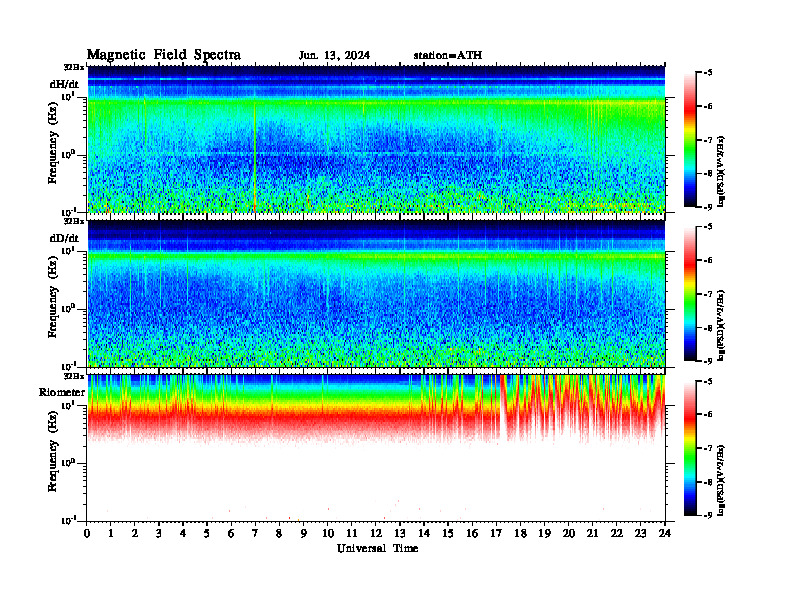The image size is (792, 612).
Task: Click the "Riometer" panel label
Action: [x=62, y=392]
